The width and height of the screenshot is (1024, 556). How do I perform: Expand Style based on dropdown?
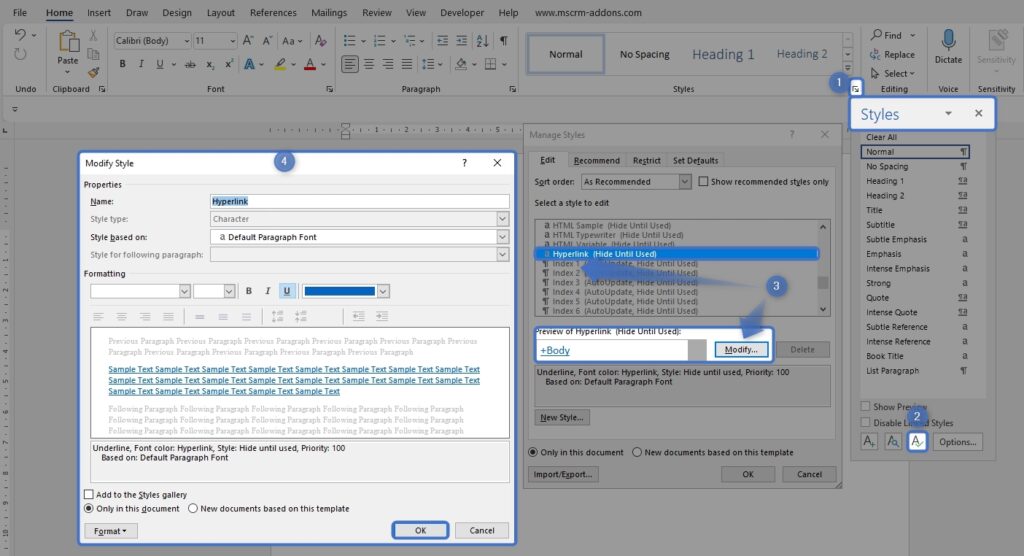[502, 237]
